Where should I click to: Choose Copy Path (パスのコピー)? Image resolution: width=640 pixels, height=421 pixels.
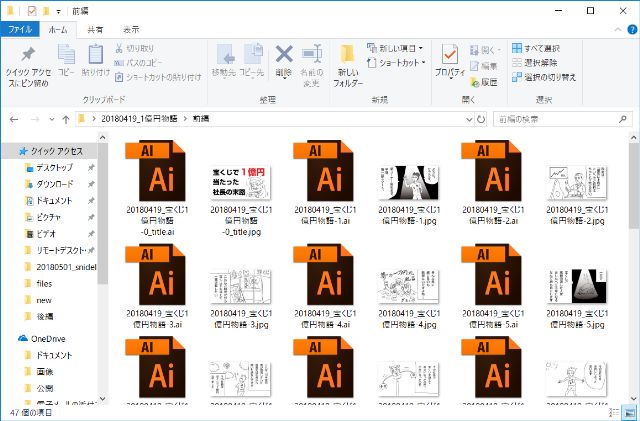[138, 62]
